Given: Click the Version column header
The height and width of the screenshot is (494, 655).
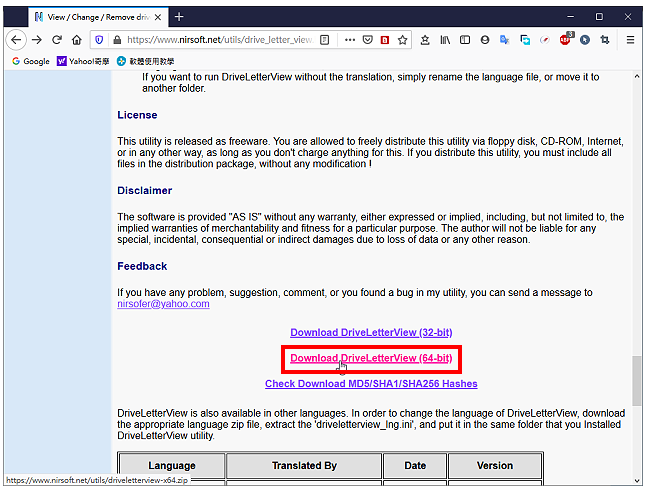Looking at the screenshot, I should click(x=495, y=465).
